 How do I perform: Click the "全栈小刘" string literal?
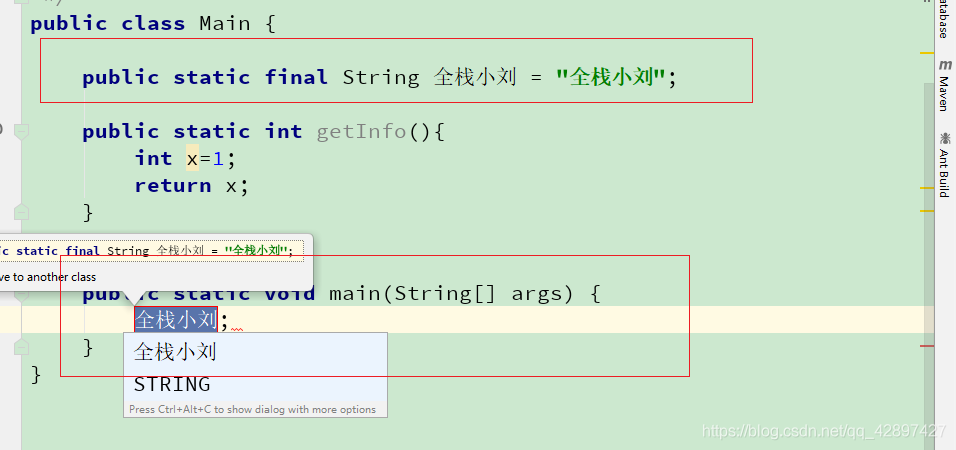pyautogui.click(x=610, y=77)
